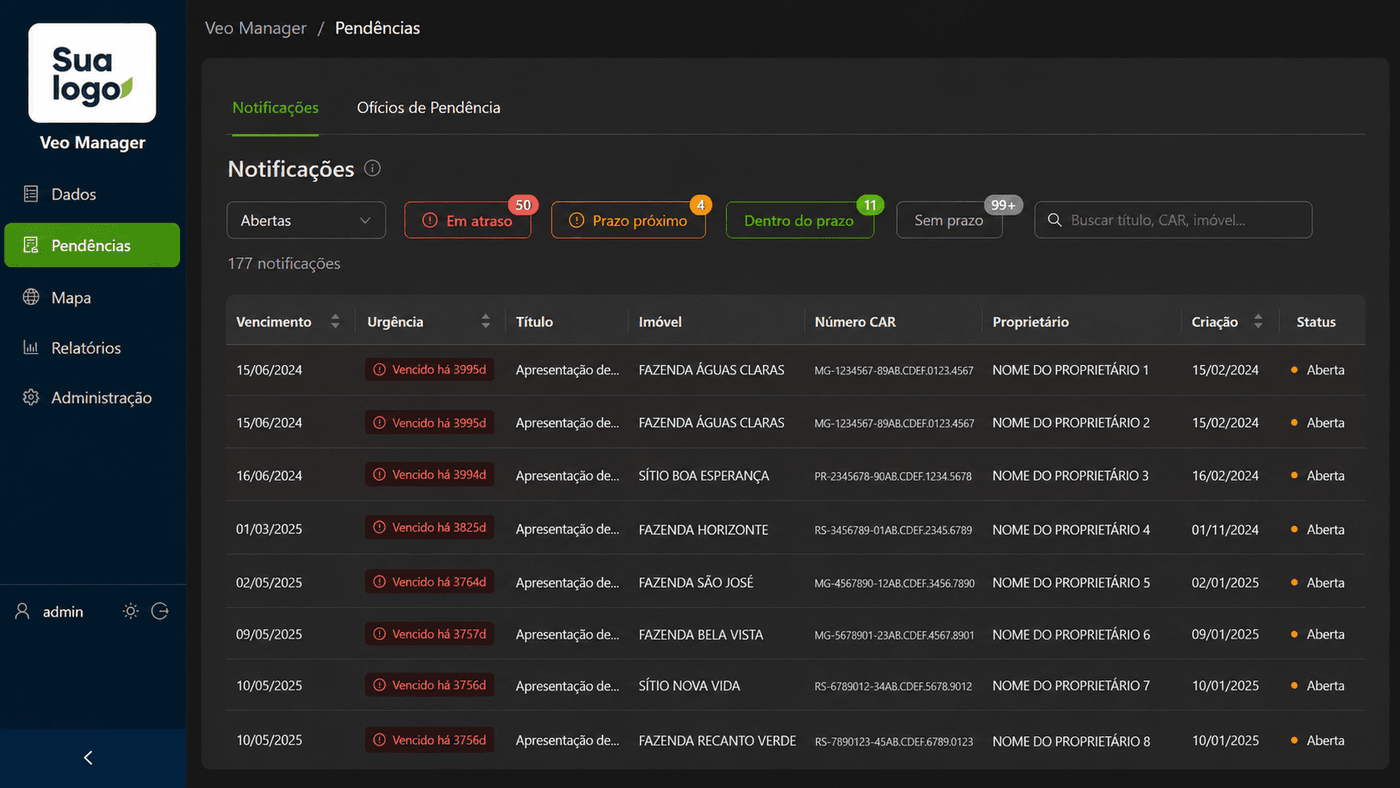Click Aberta status in PROPRIETÁRIO 3 row
The width and height of the screenshot is (1400, 788).
(1318, 476)
